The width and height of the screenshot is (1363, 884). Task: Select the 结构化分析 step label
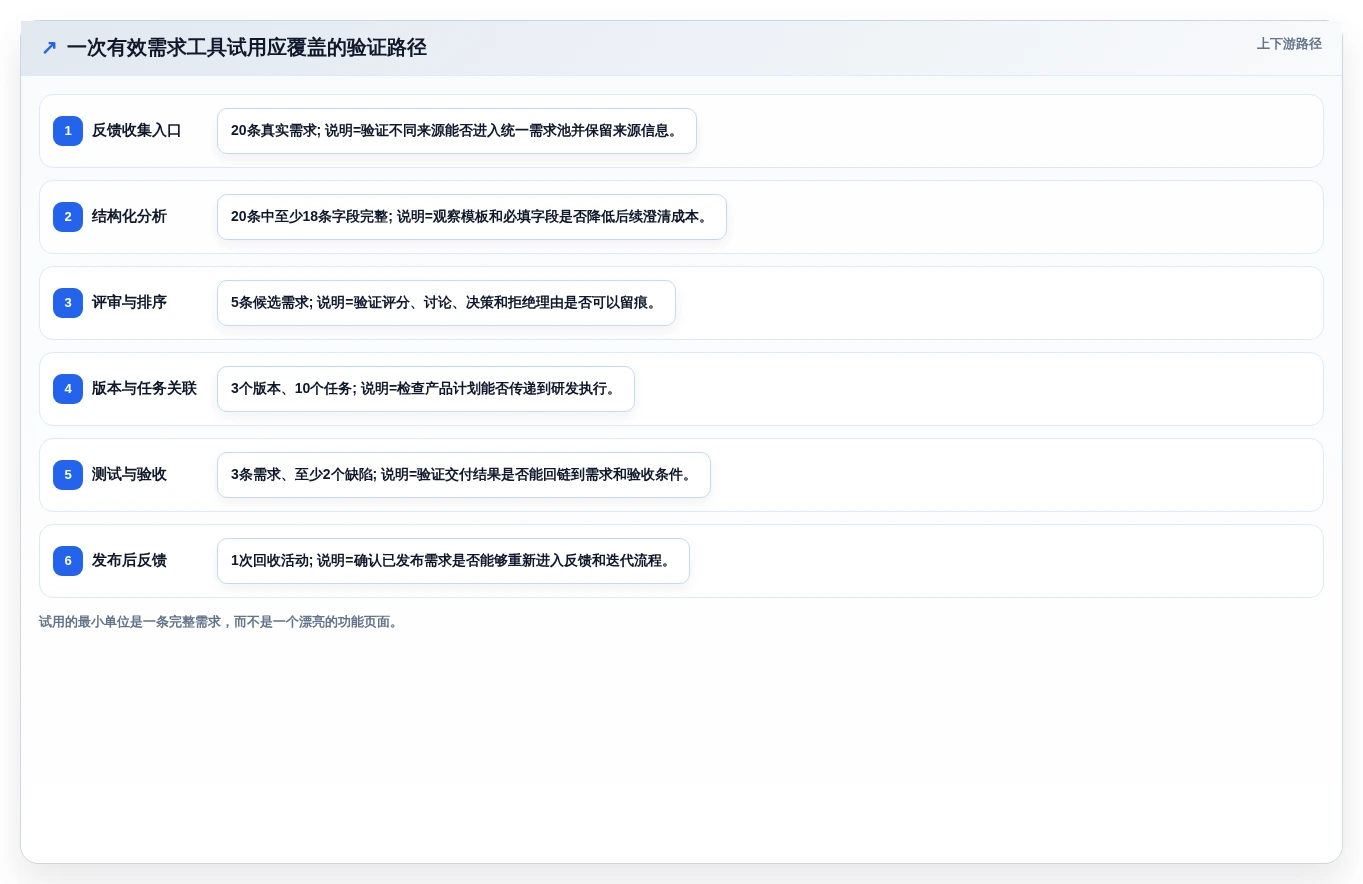point(129,217)
